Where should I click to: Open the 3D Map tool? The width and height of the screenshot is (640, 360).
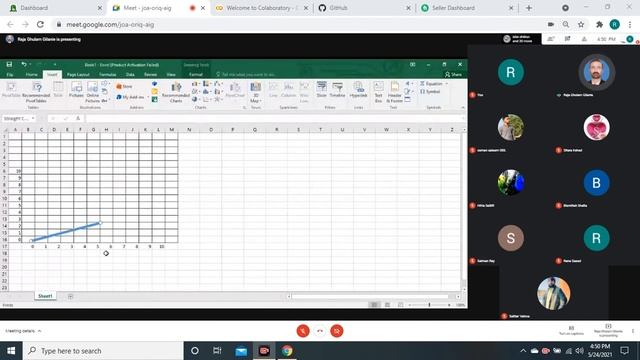pos(255,92)
